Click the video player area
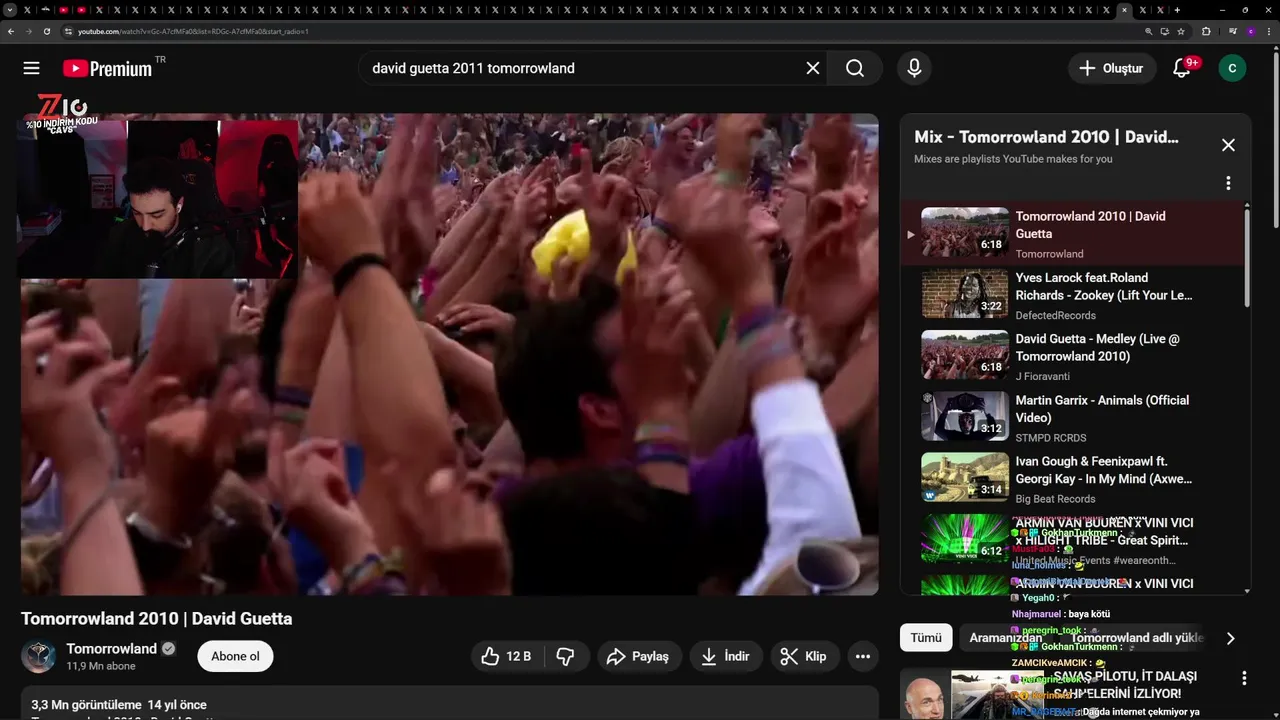1280x720 pixels. (450, 355)
